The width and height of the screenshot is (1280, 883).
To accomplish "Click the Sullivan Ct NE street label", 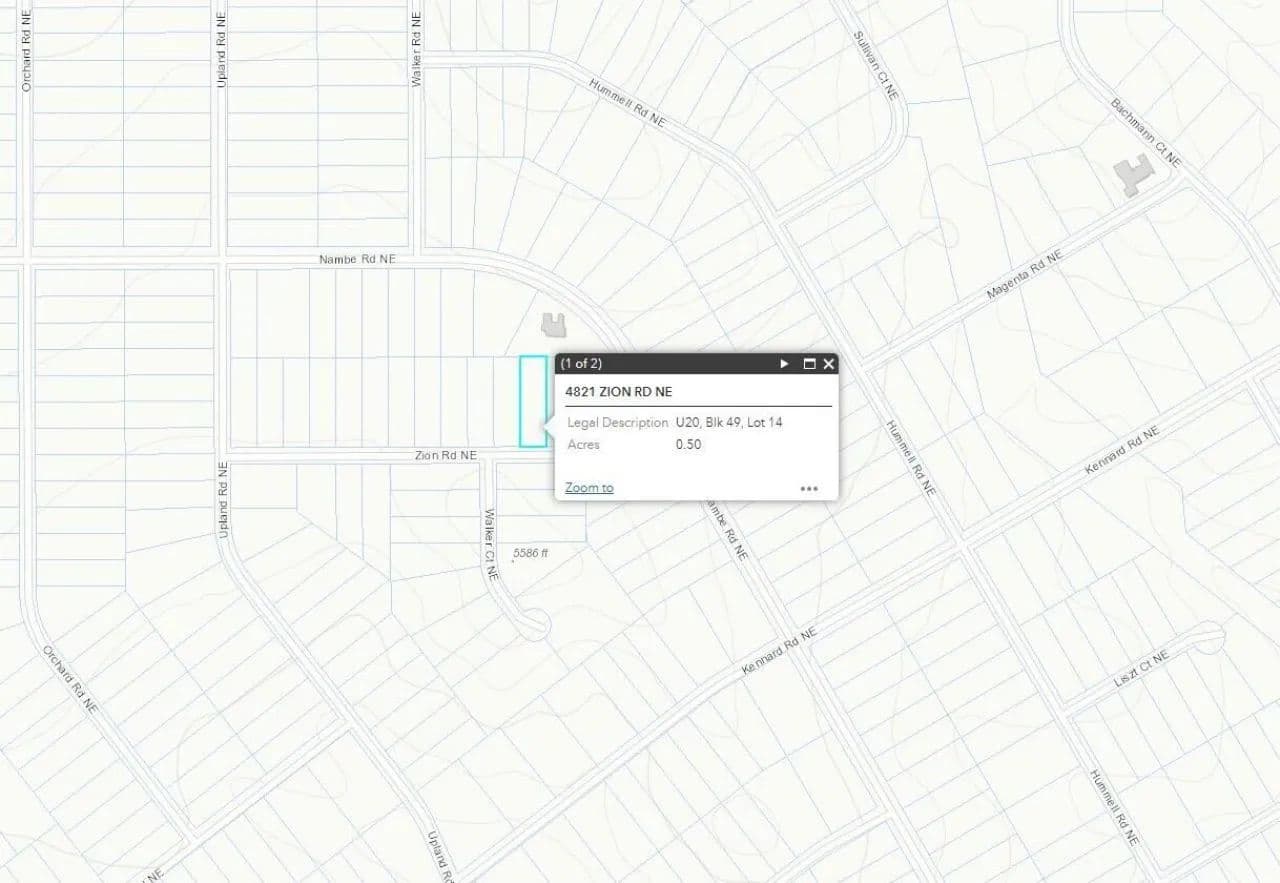I will pyautogui.click(x=876, y=63).
